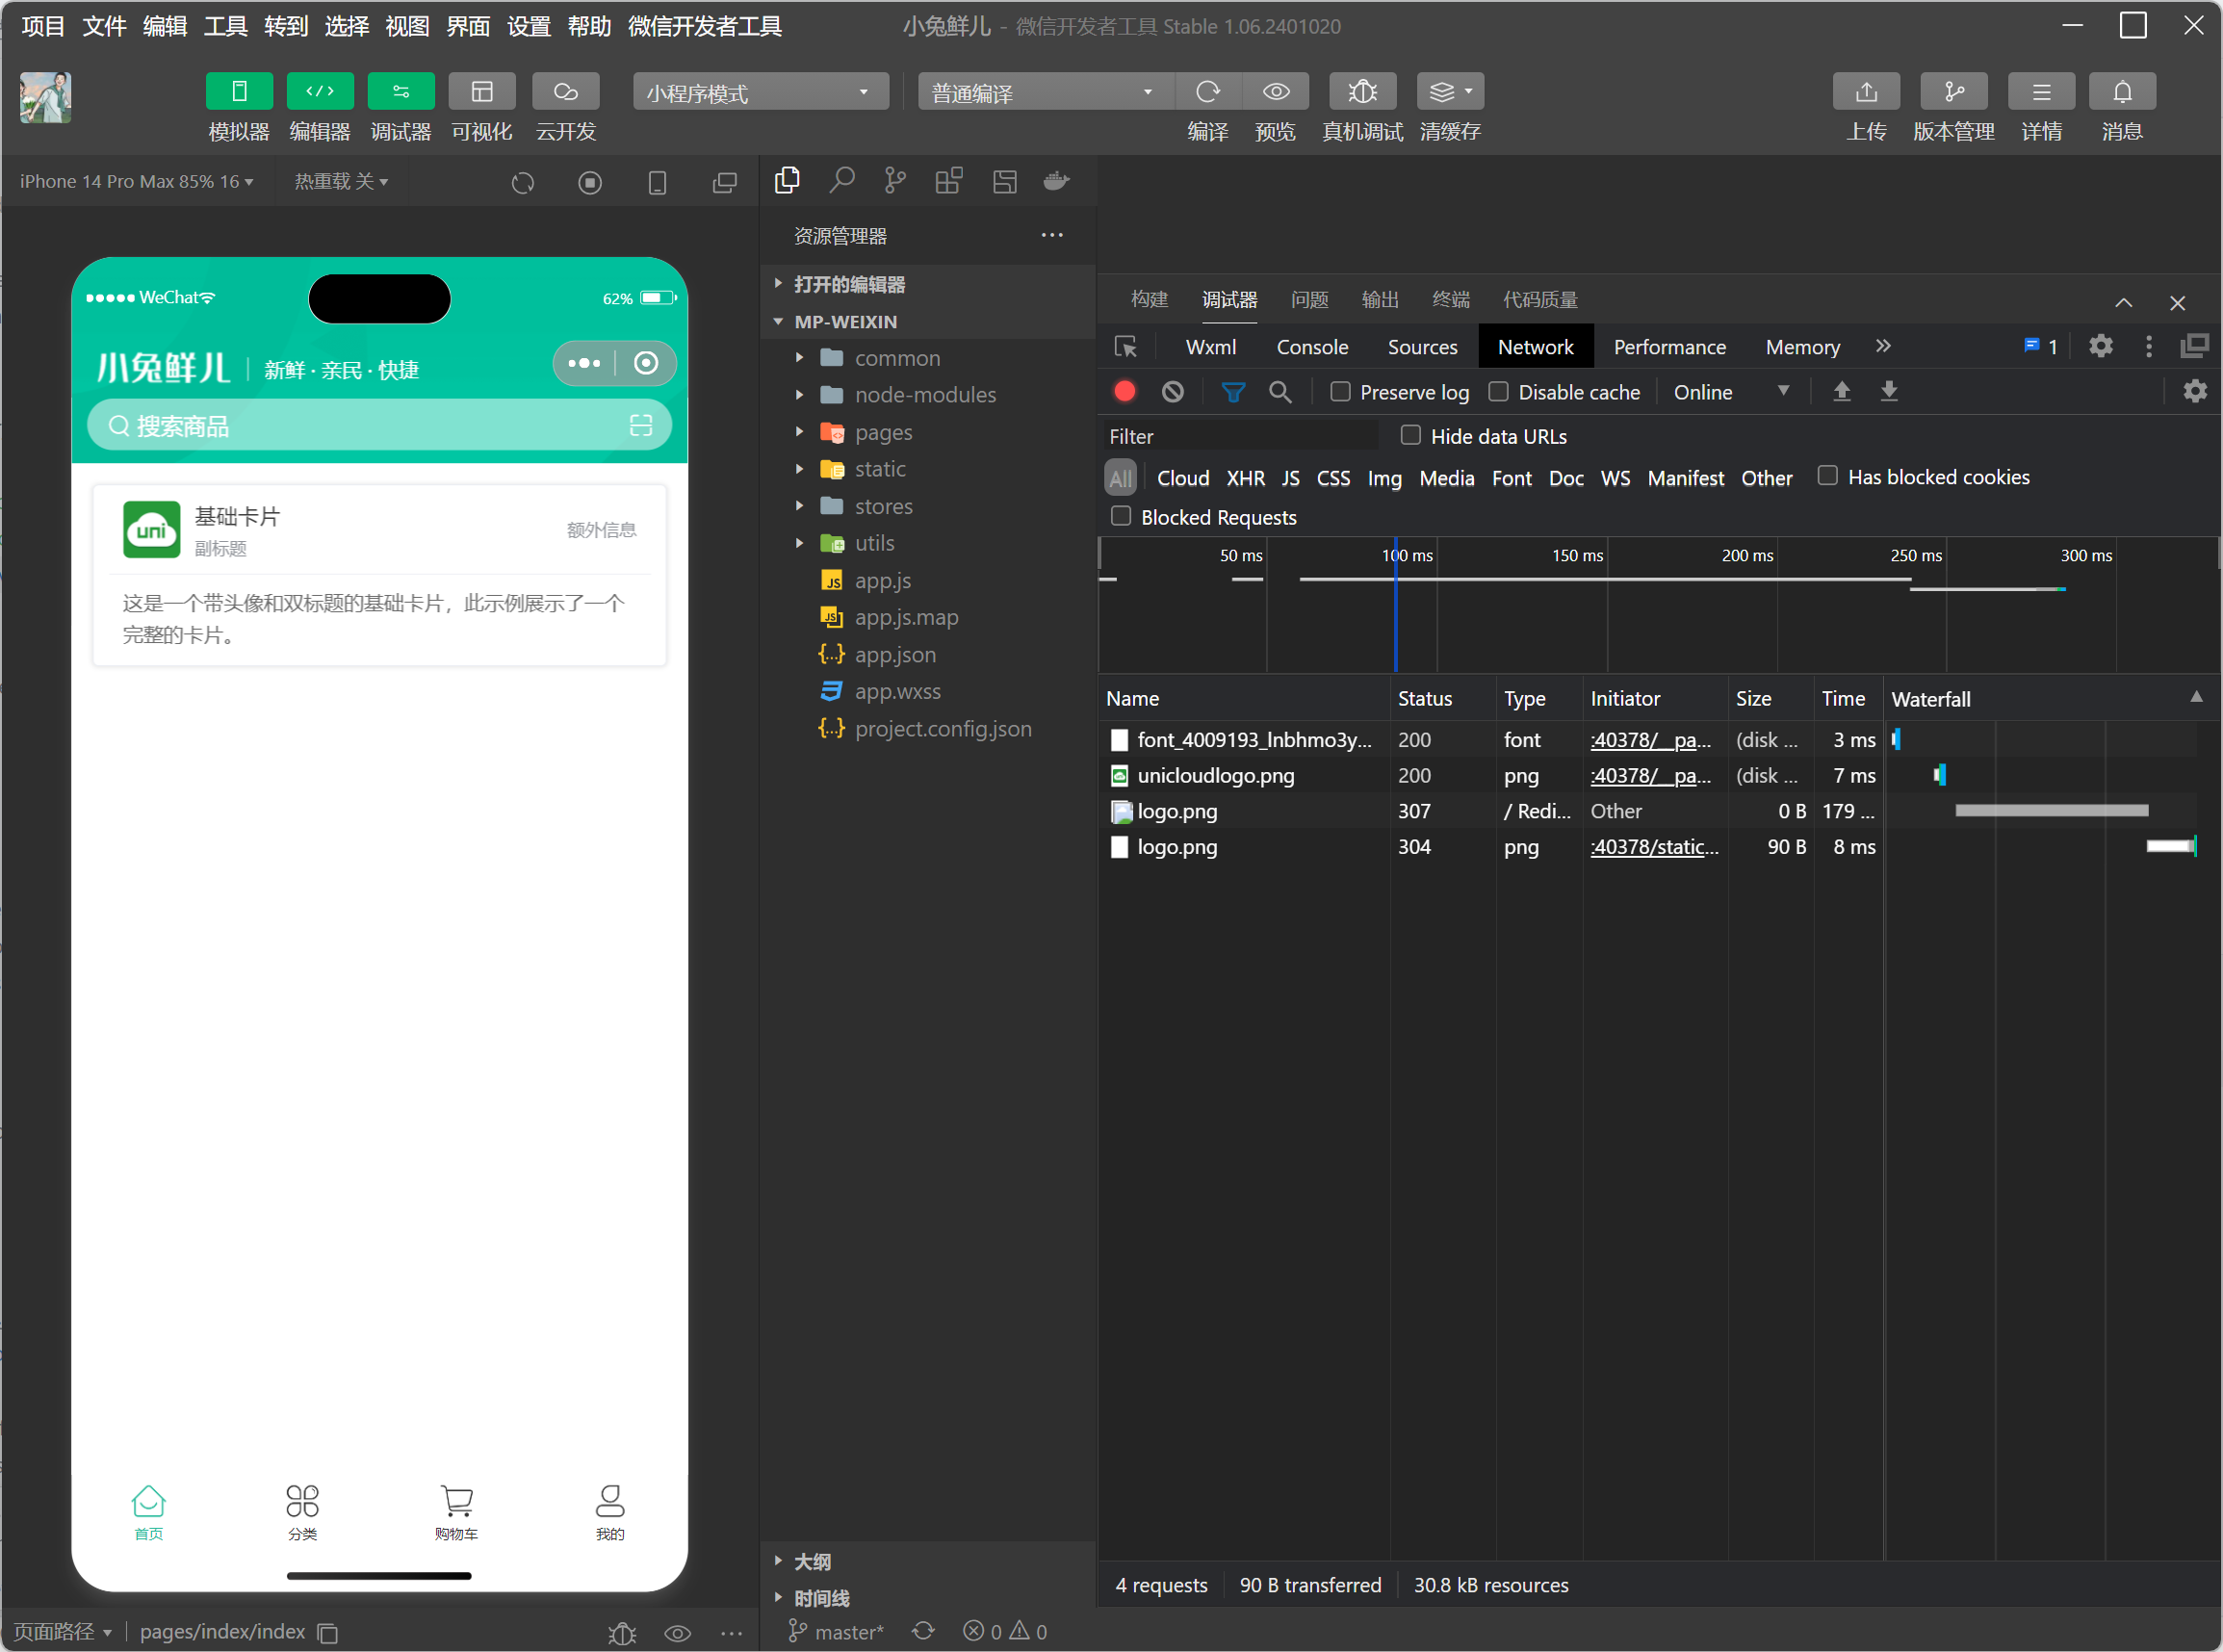Select the XHR filter type
Image resolution: width=2223 pixels, height=1652 pixels.
pyautogui.click(x=1245, y=478)
